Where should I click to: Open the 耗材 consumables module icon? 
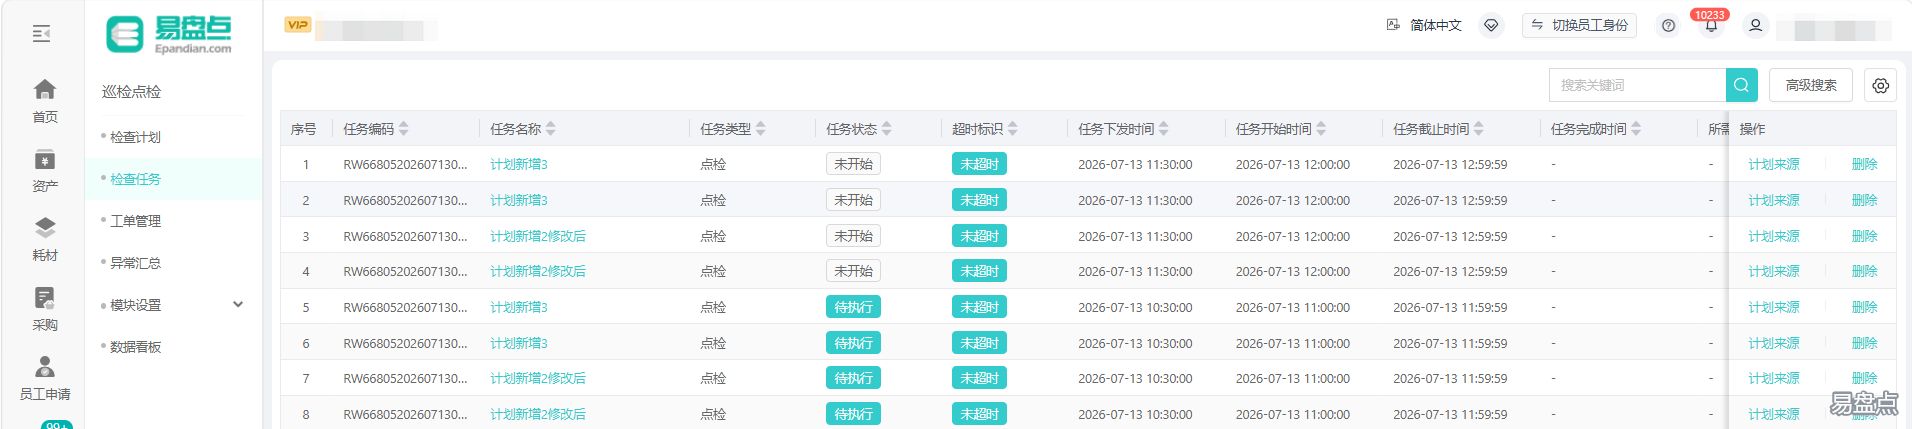click(45, 228)
